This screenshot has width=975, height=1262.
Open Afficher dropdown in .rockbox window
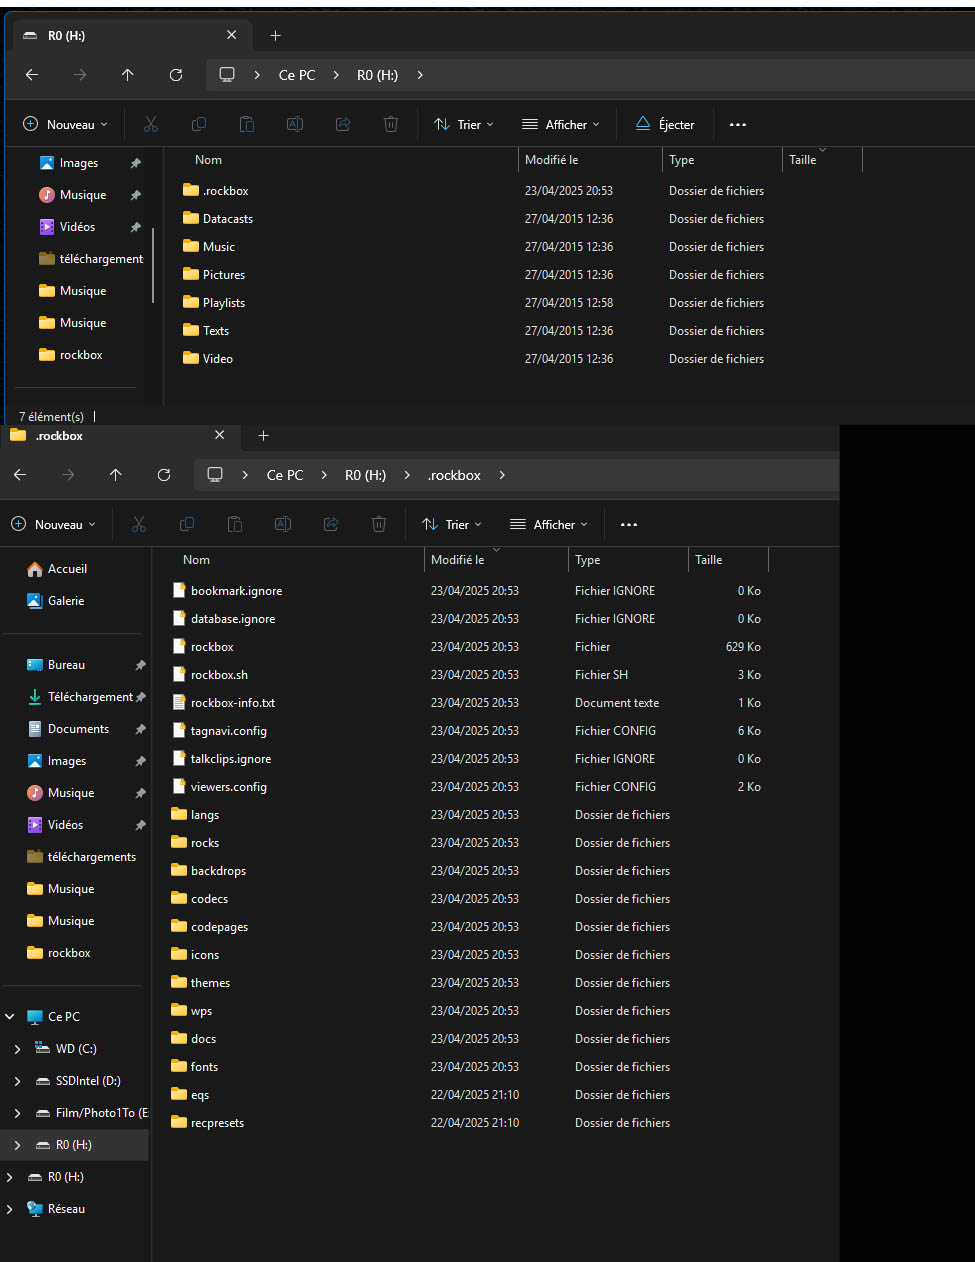pyautogui.click(x=549, y=524)
